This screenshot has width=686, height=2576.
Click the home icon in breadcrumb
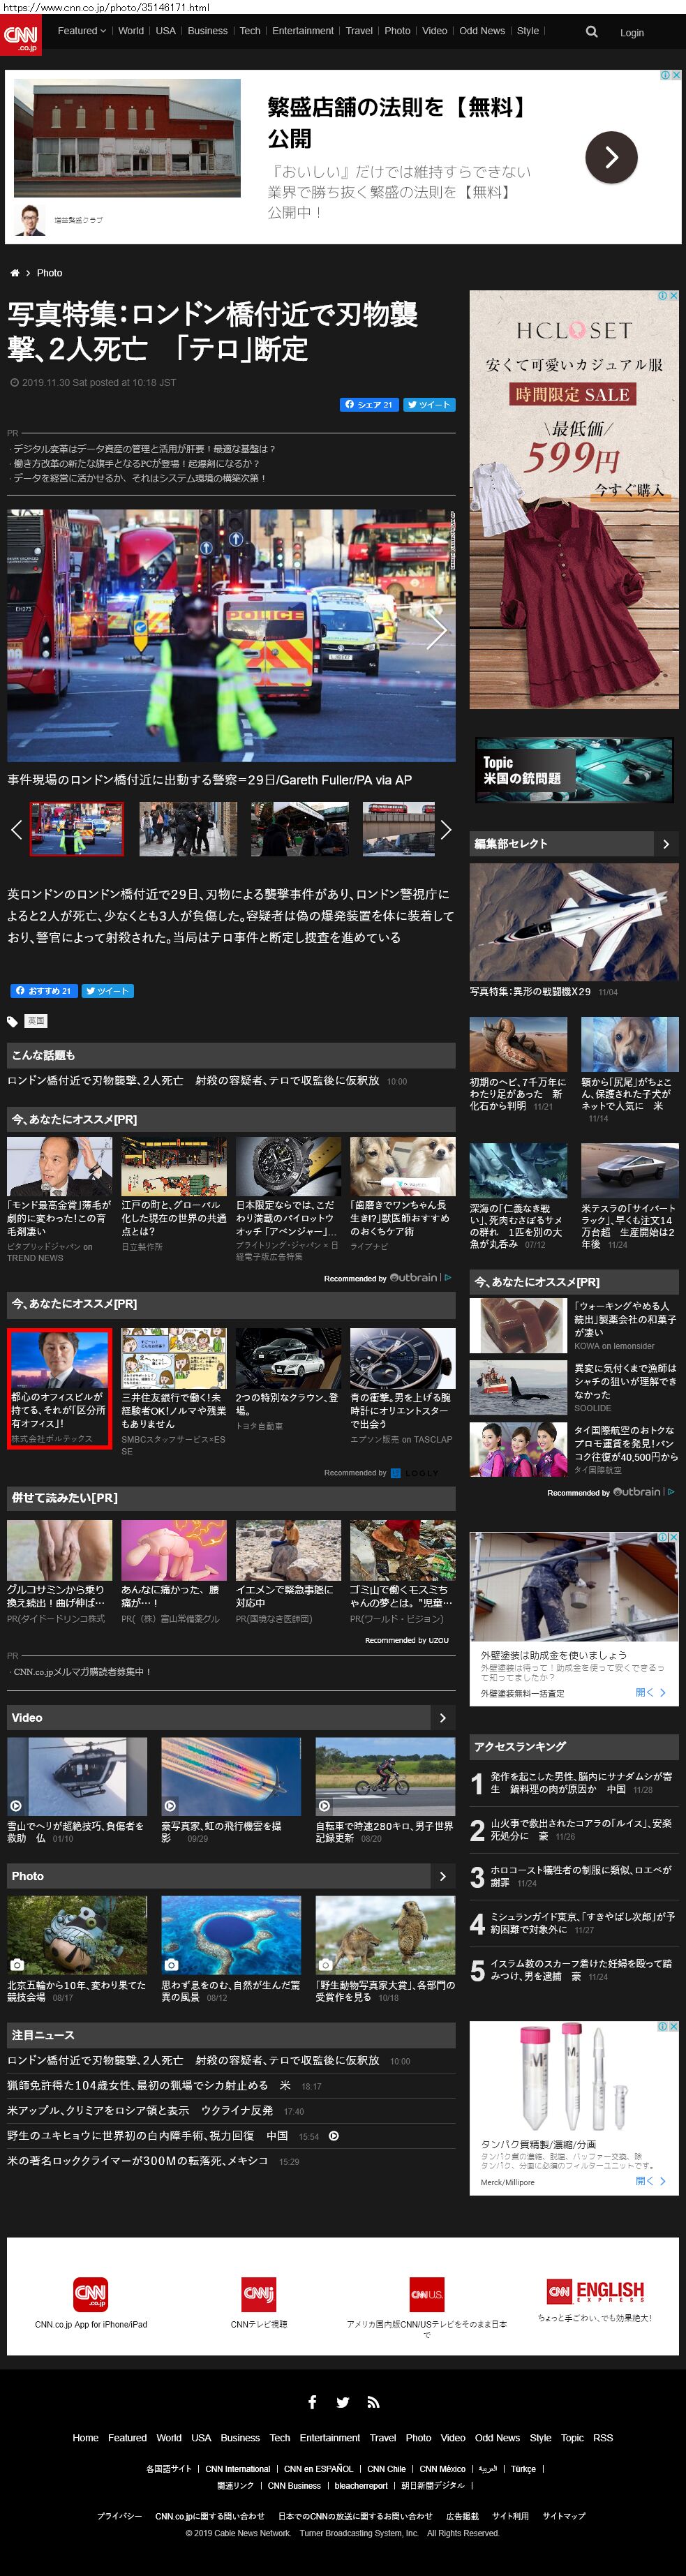[15, 273]
